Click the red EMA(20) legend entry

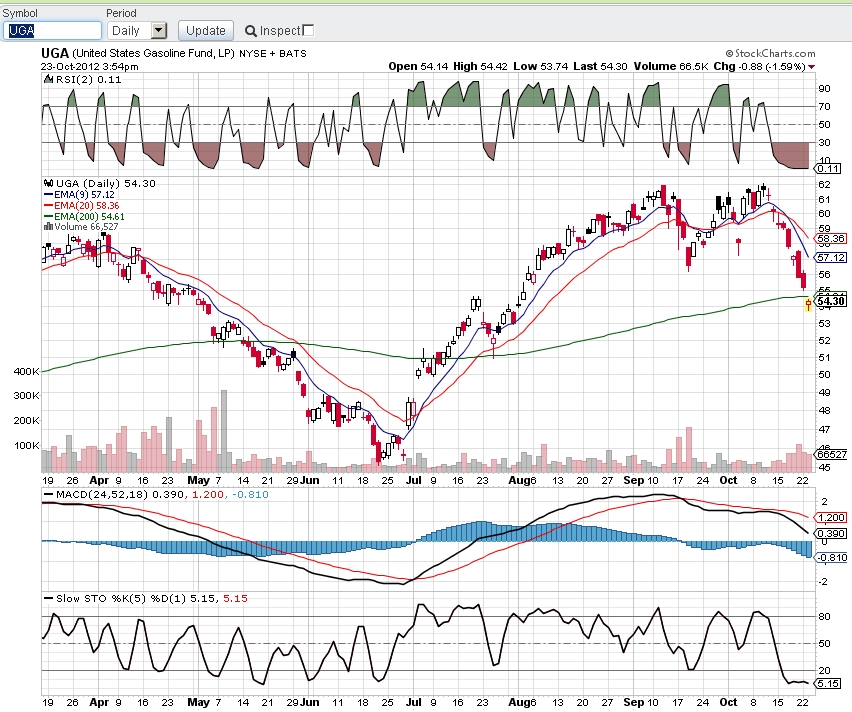coord(82,205)
